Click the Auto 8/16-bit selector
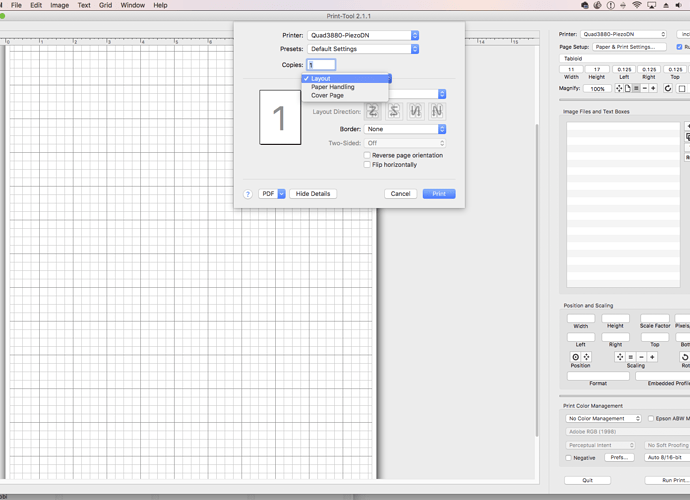This screenshot has height=500, width=690. (667, 457)
